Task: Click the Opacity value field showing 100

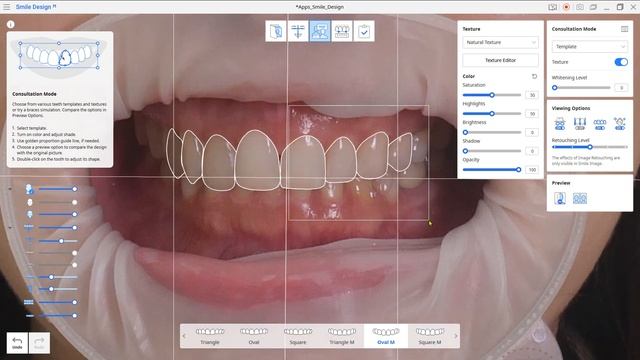Action: pyautogui.click(x=532, y=170)
